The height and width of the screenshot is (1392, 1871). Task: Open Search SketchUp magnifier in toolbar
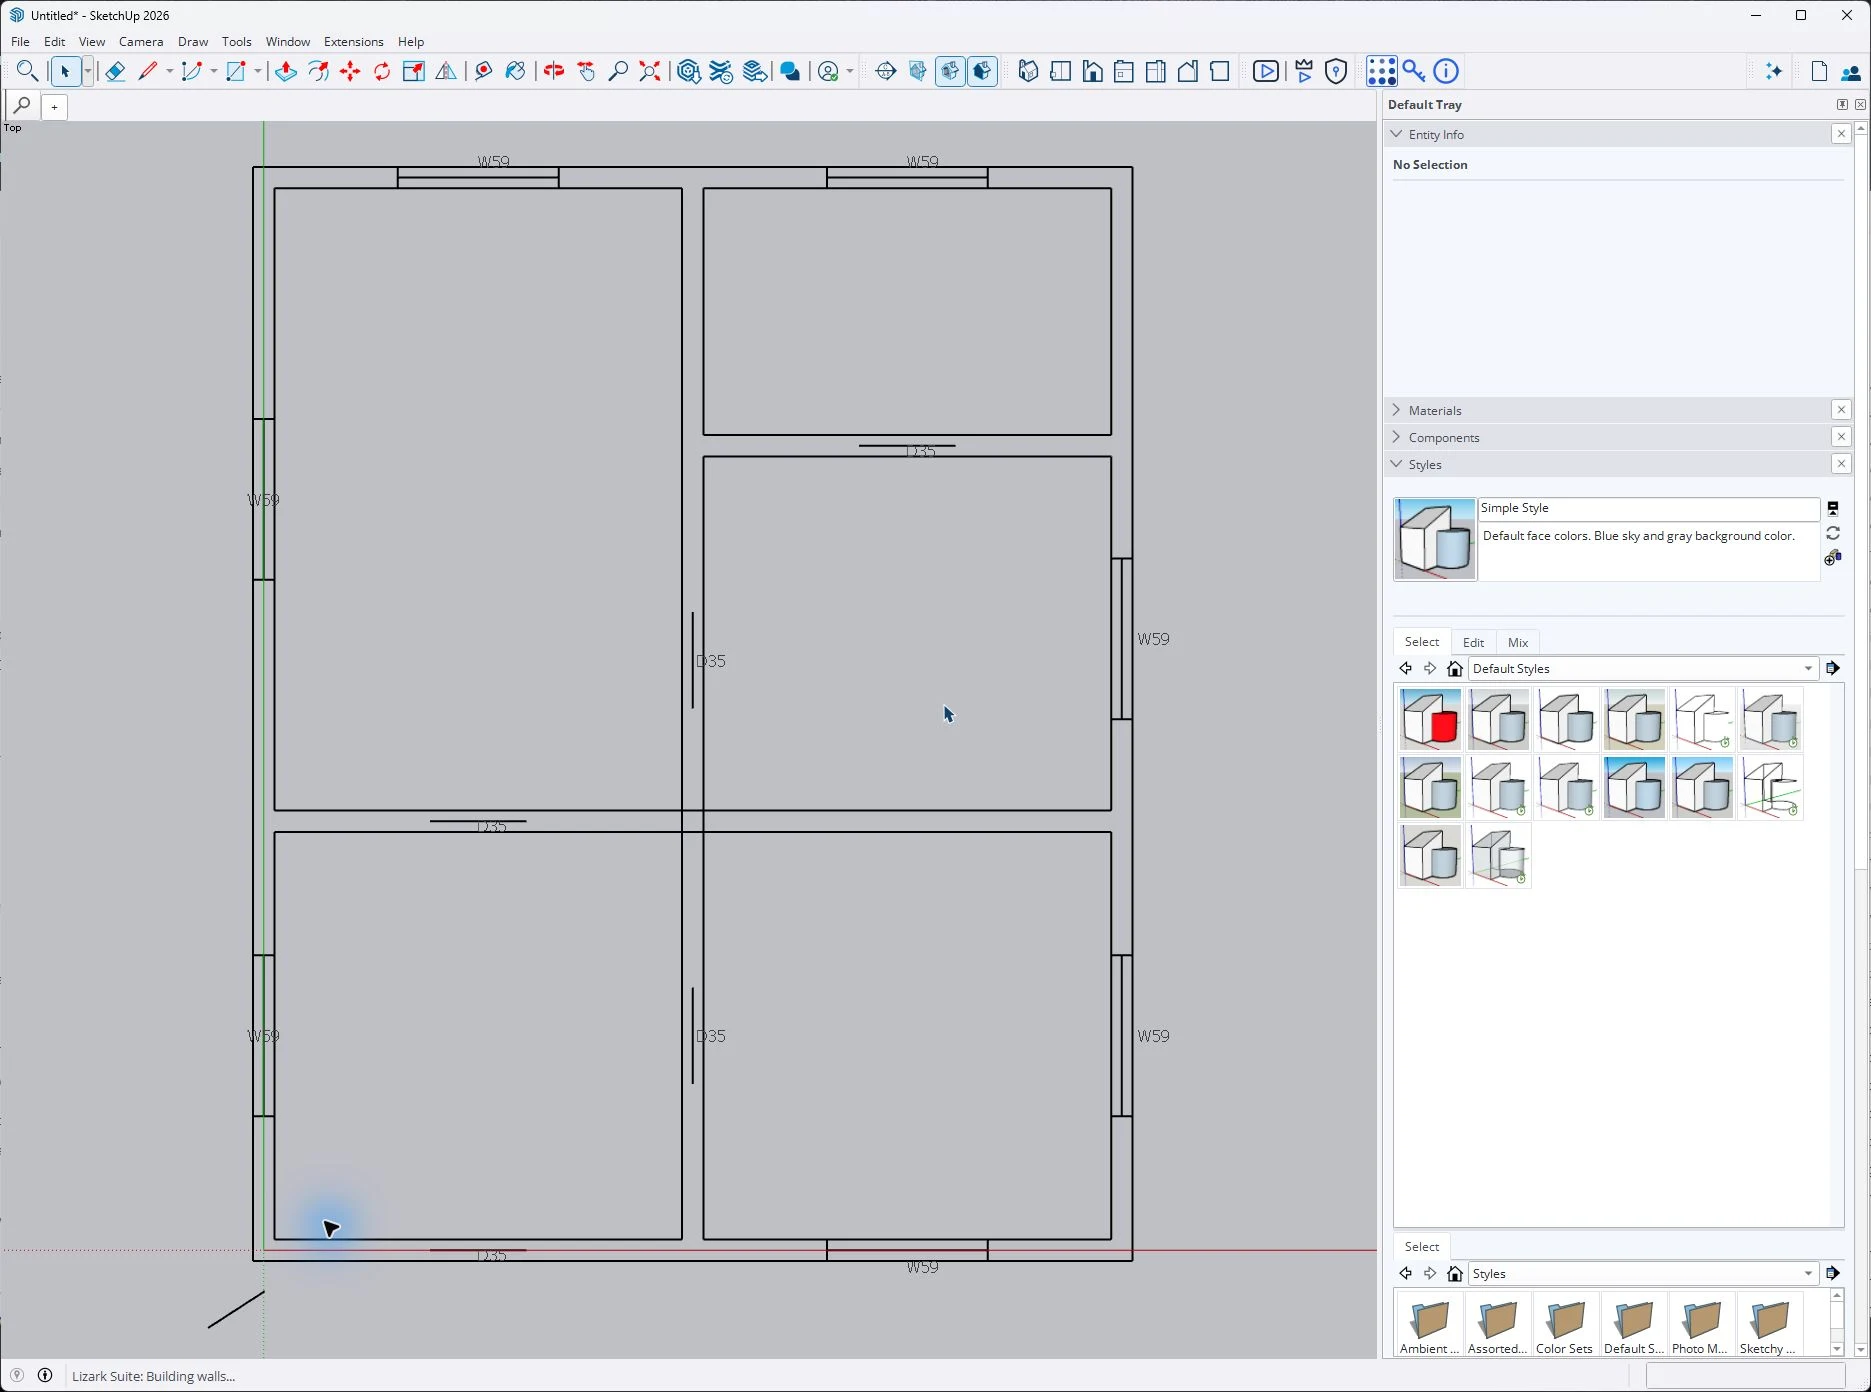coord(27,71)
